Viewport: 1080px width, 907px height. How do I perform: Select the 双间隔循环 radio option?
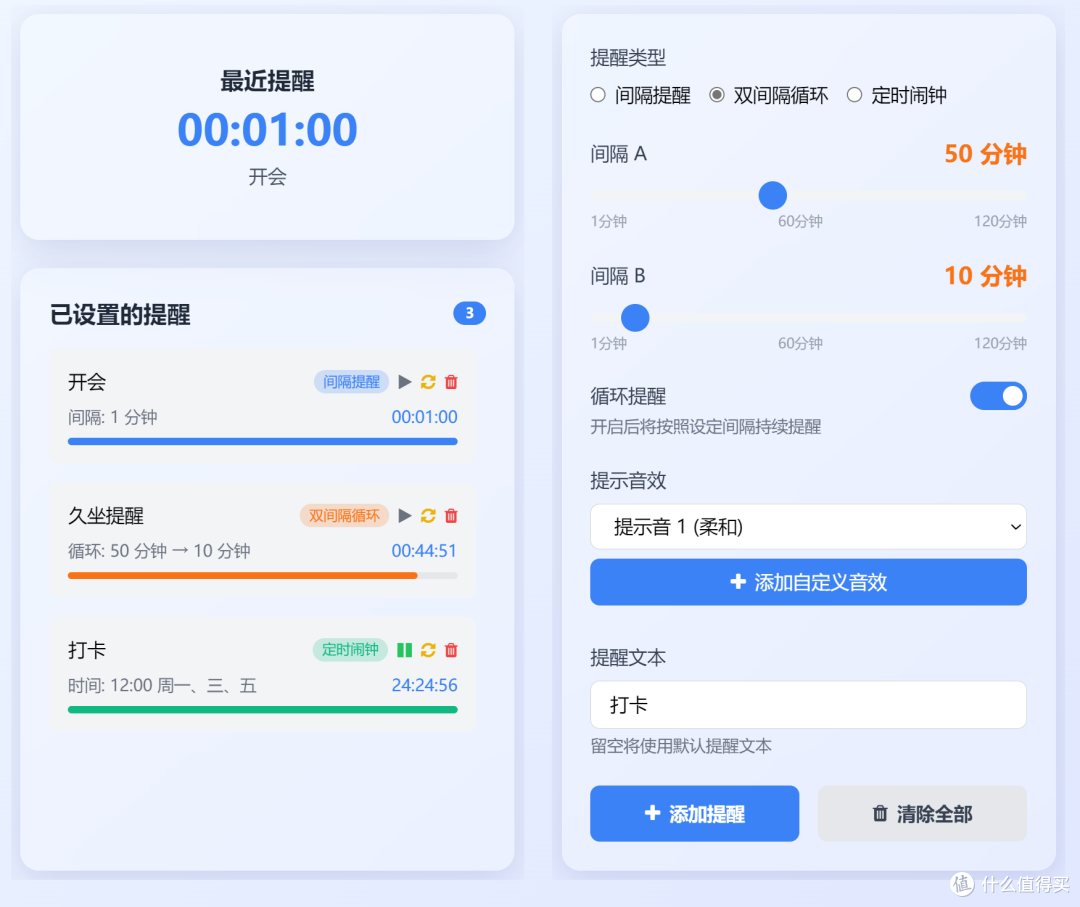coord(717,95)
